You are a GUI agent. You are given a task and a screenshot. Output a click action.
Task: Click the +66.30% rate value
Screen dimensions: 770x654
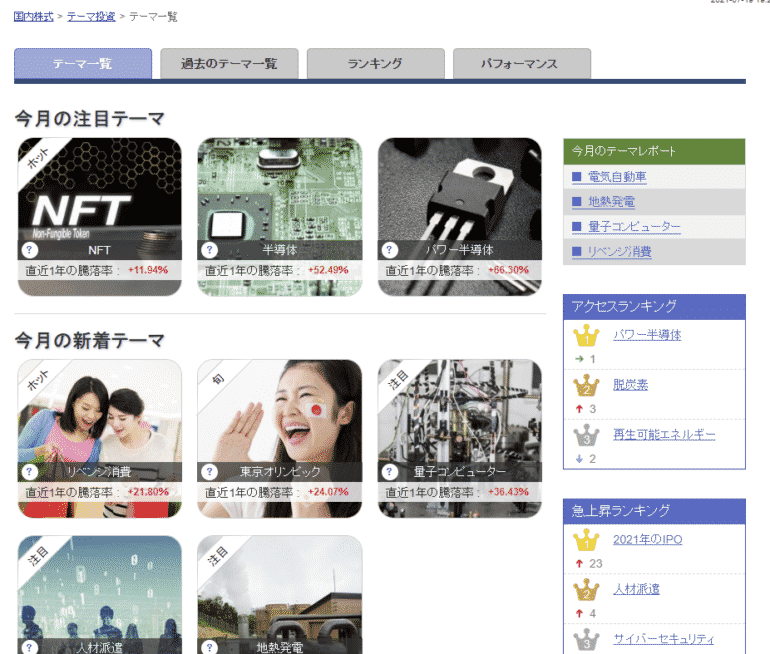pyautogui.click(x=508, y=270)
